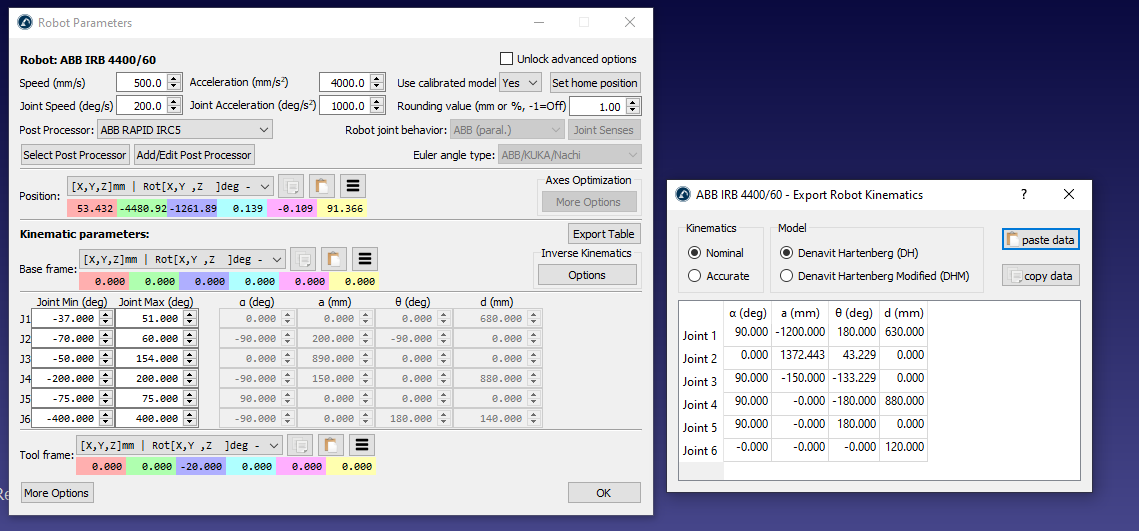Open Inverse Kinematics Options
Image resolution: width=1139 pixels, height=531 pixels.
[587, 275]
